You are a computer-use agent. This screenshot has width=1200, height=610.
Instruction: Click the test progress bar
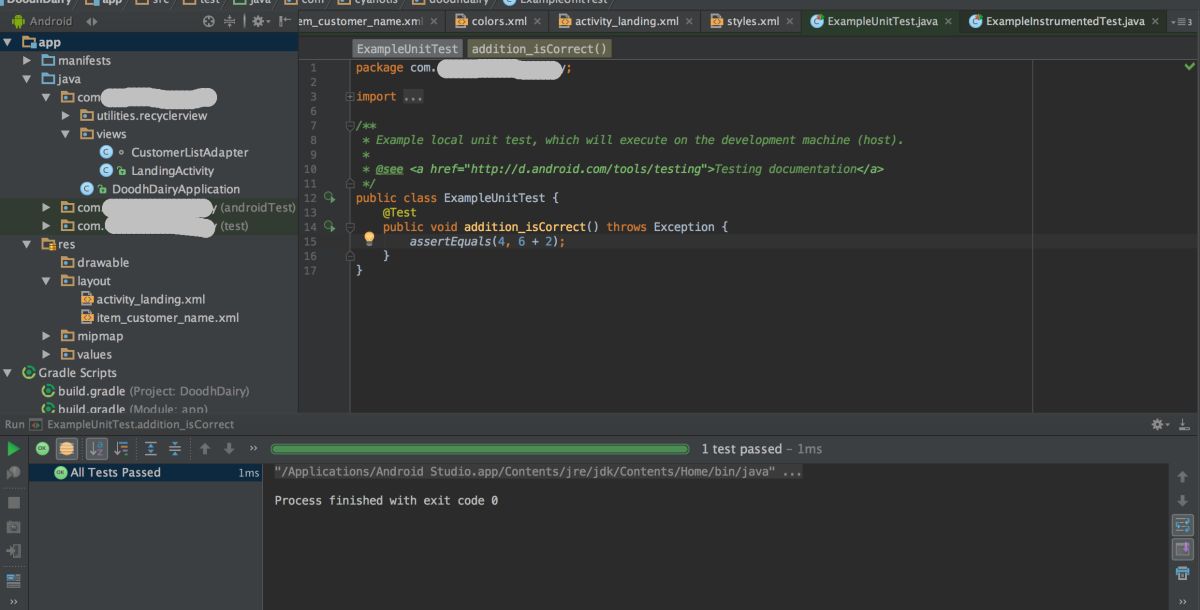(x=480, y=449)
